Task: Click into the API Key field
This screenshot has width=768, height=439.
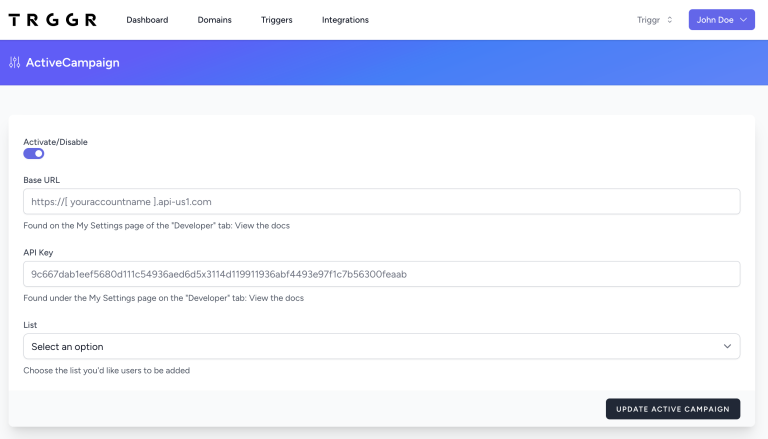Action: click(382, 274)
